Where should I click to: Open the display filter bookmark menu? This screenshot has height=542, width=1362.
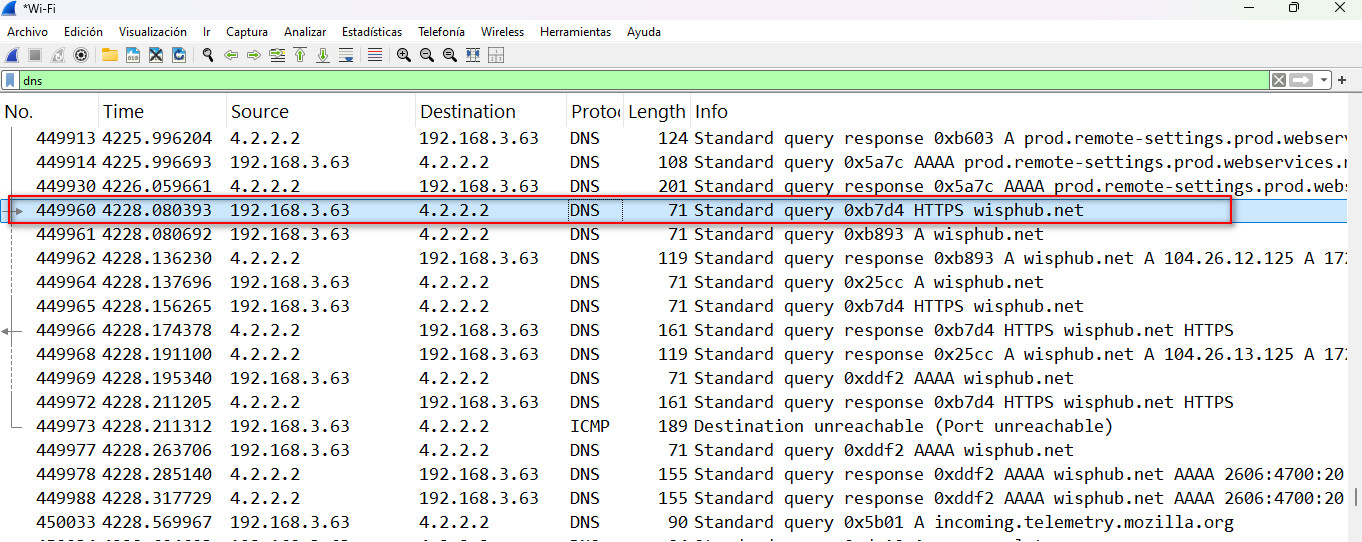pyautogui.click(x=10, y=80)
